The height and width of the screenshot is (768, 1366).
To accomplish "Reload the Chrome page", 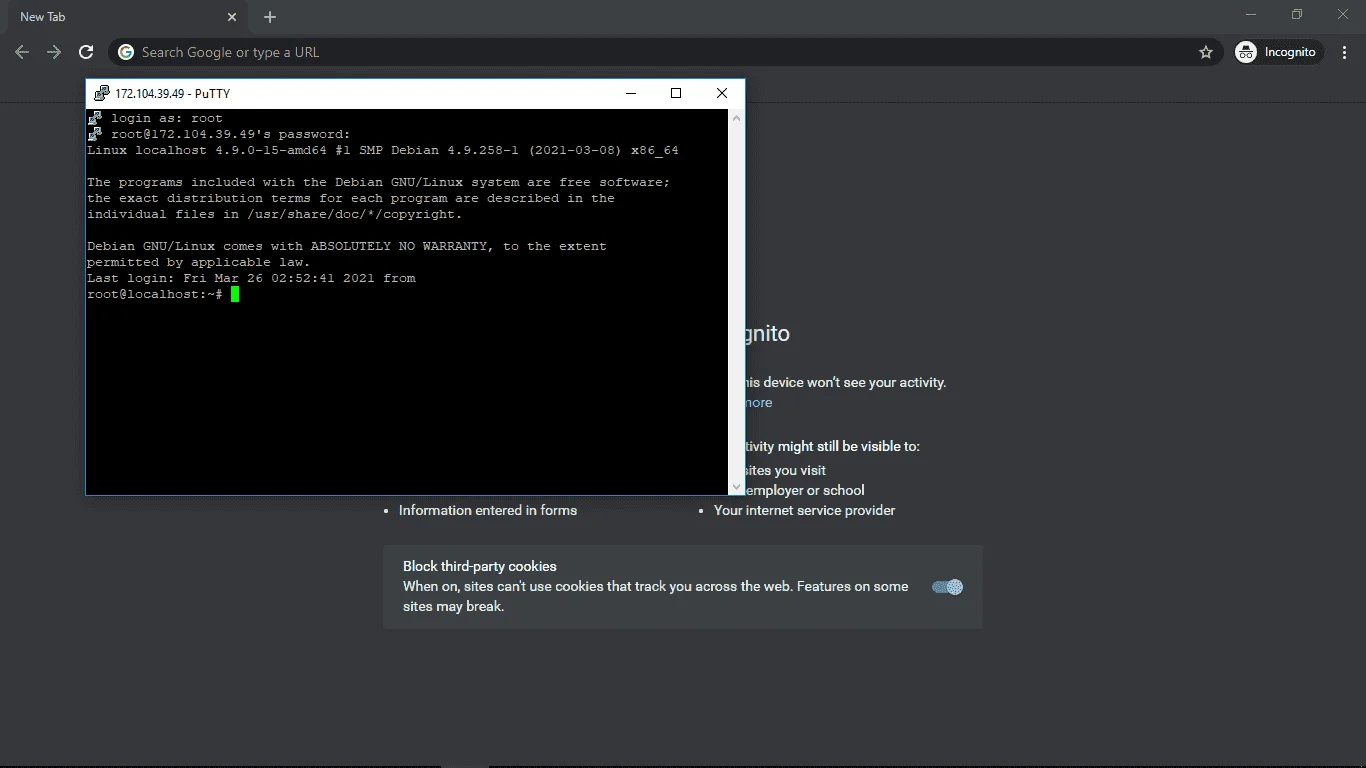I will pos(86,52).
